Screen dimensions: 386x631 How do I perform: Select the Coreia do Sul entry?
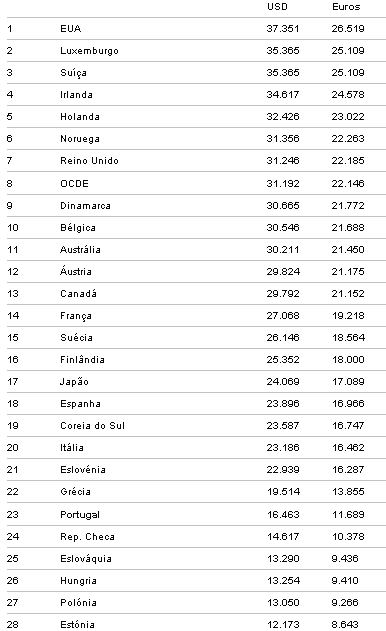(93, 425)
